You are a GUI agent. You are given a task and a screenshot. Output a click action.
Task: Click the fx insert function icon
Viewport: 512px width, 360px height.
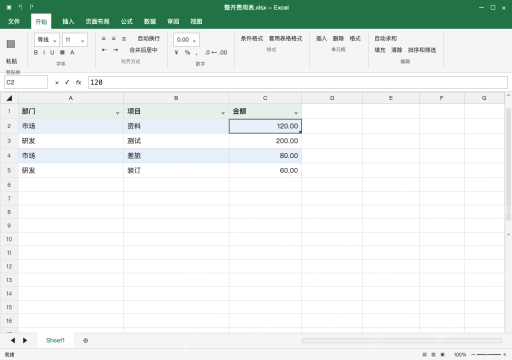pyautogui.click(x=78, y=82)
